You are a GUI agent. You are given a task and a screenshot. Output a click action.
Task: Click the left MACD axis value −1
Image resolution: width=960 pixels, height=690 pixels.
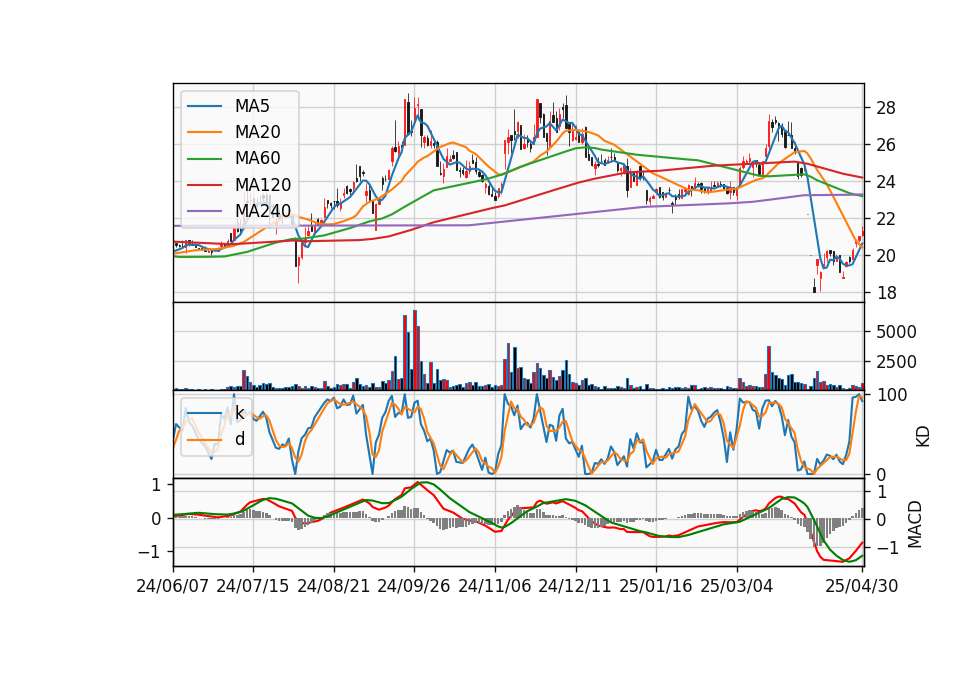[x=149, y=552]
